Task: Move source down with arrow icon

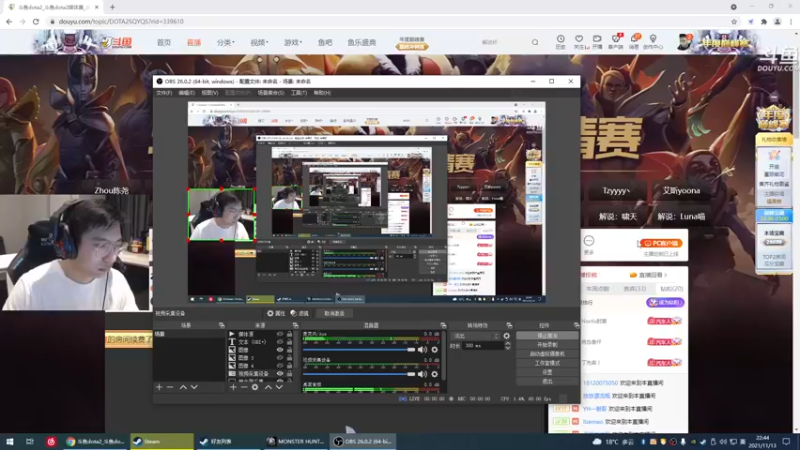Action: [x=279, y=387]
